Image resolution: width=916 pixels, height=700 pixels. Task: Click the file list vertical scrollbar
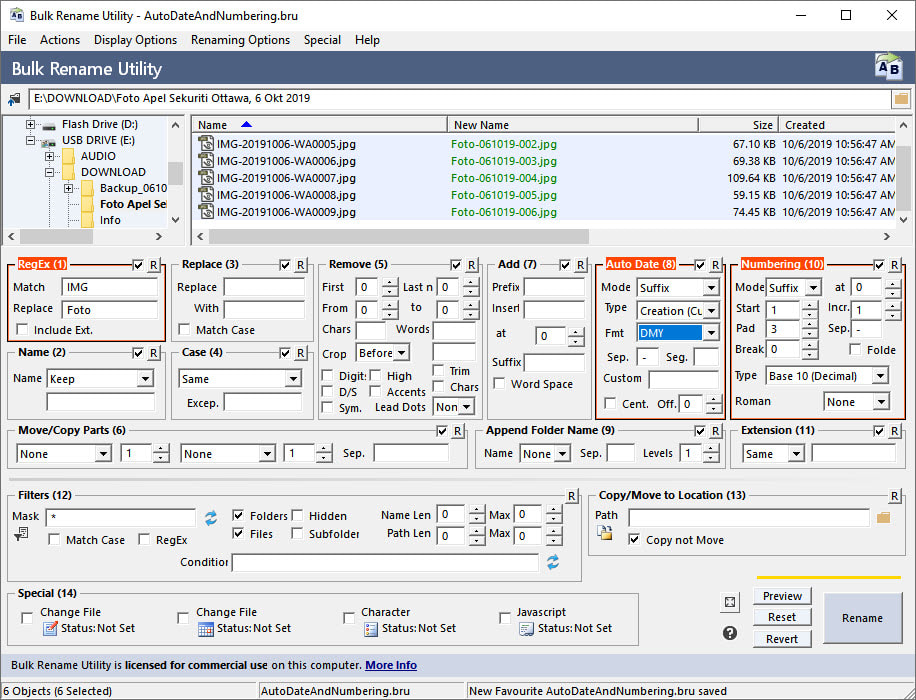903,178
